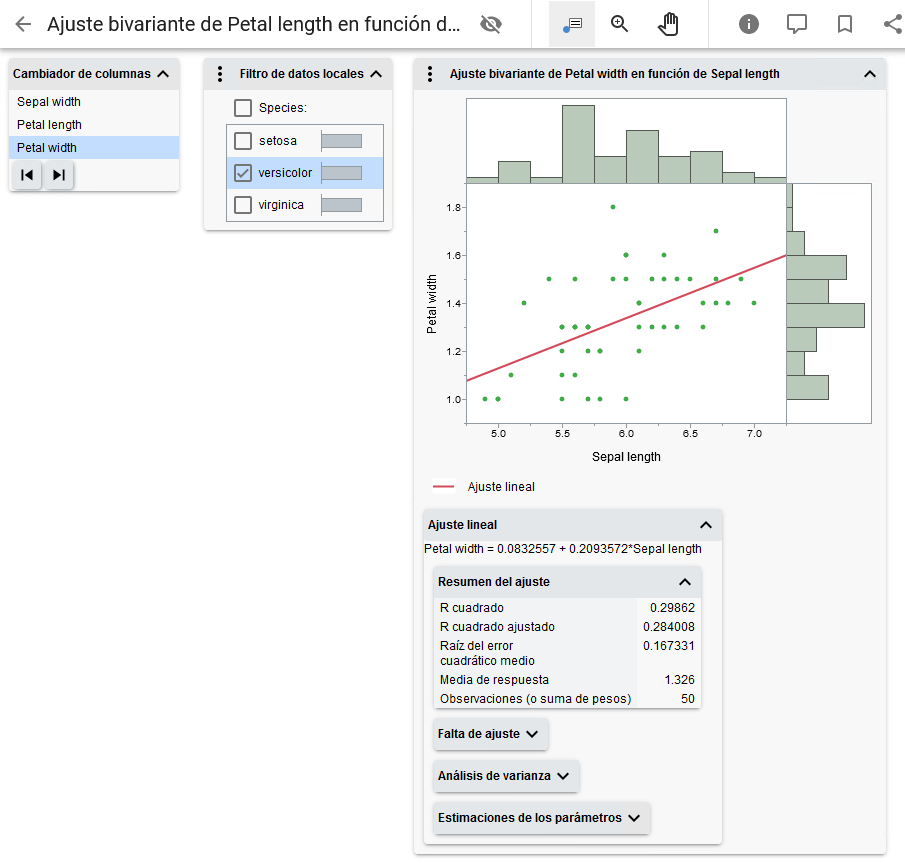905x863 pixels.
Task: Open the info details icon
Action: tap(749, 24)
